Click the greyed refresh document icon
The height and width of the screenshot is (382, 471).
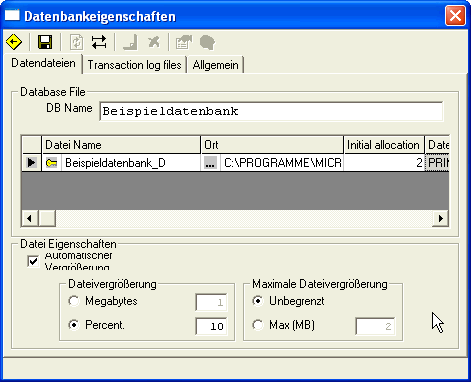(76, 42)
